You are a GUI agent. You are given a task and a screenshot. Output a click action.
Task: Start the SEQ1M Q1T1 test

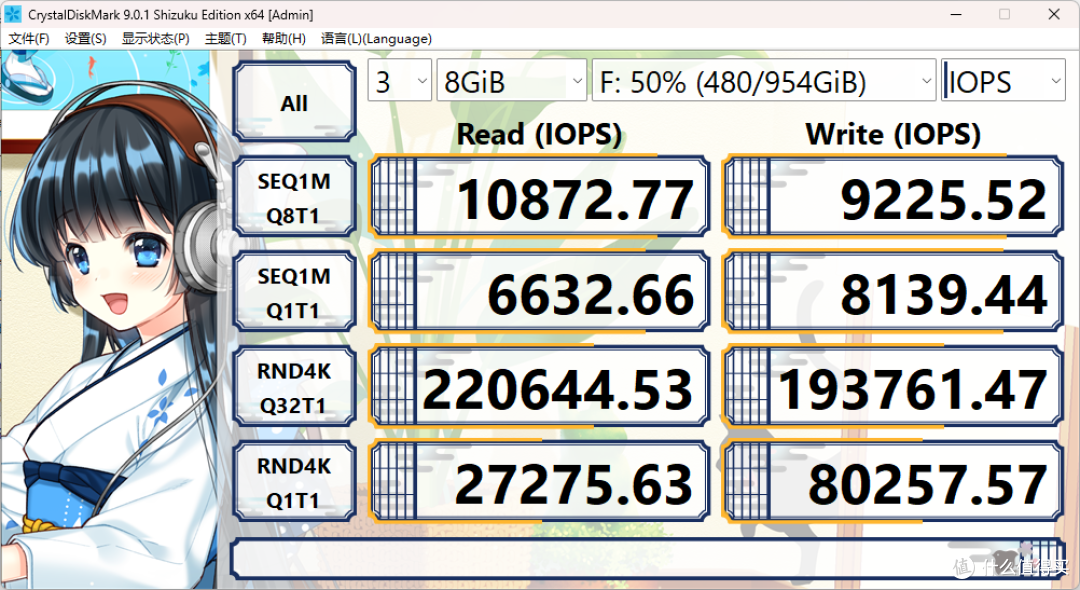(294, 292)
